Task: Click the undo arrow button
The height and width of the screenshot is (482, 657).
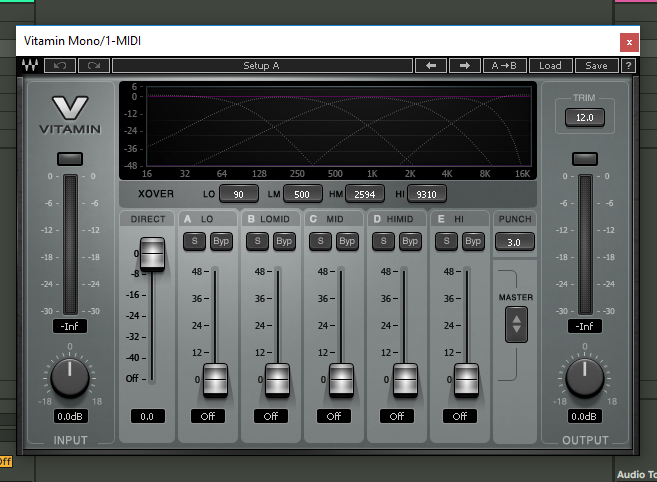Action: pyautogui.click(x=60, y=65)
